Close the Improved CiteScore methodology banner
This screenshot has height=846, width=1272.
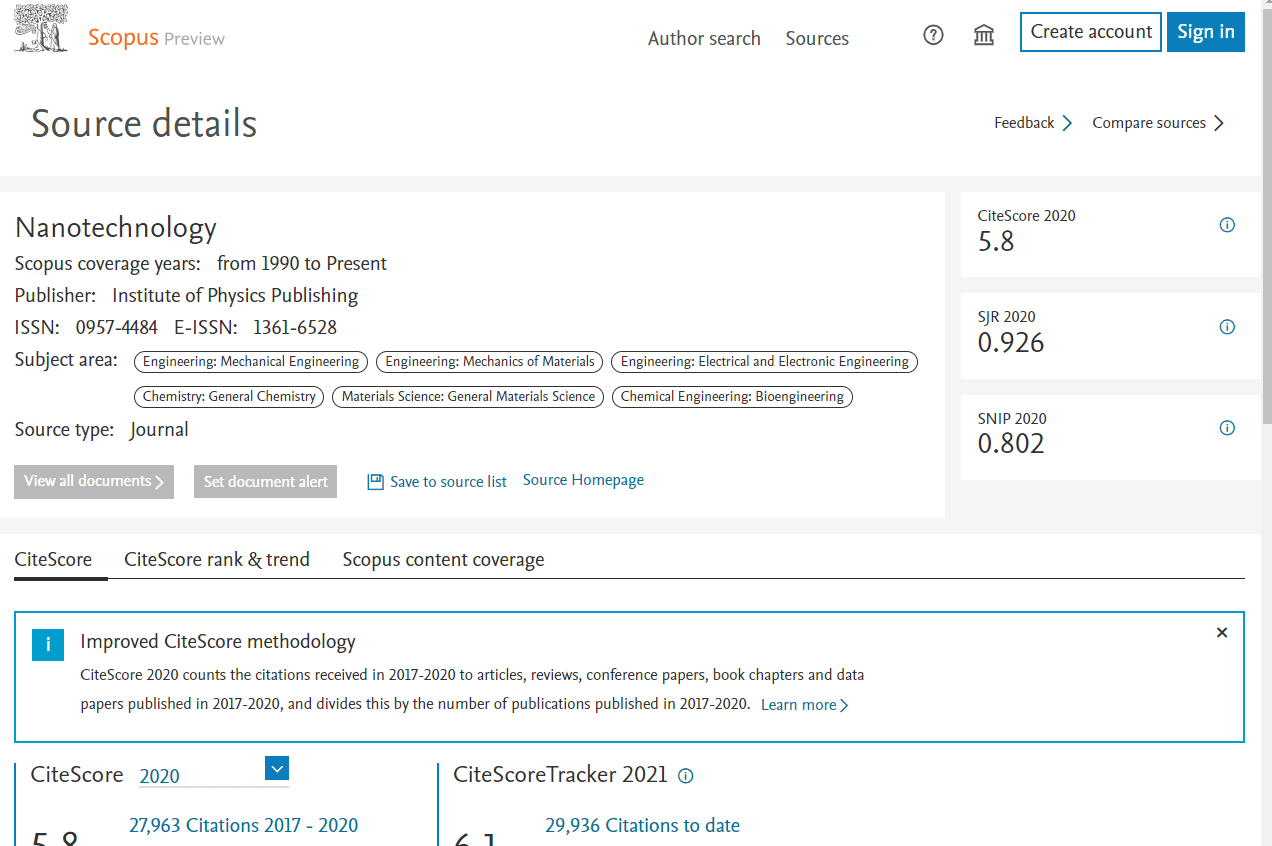pyautogui.click(x=1222, y=633)
